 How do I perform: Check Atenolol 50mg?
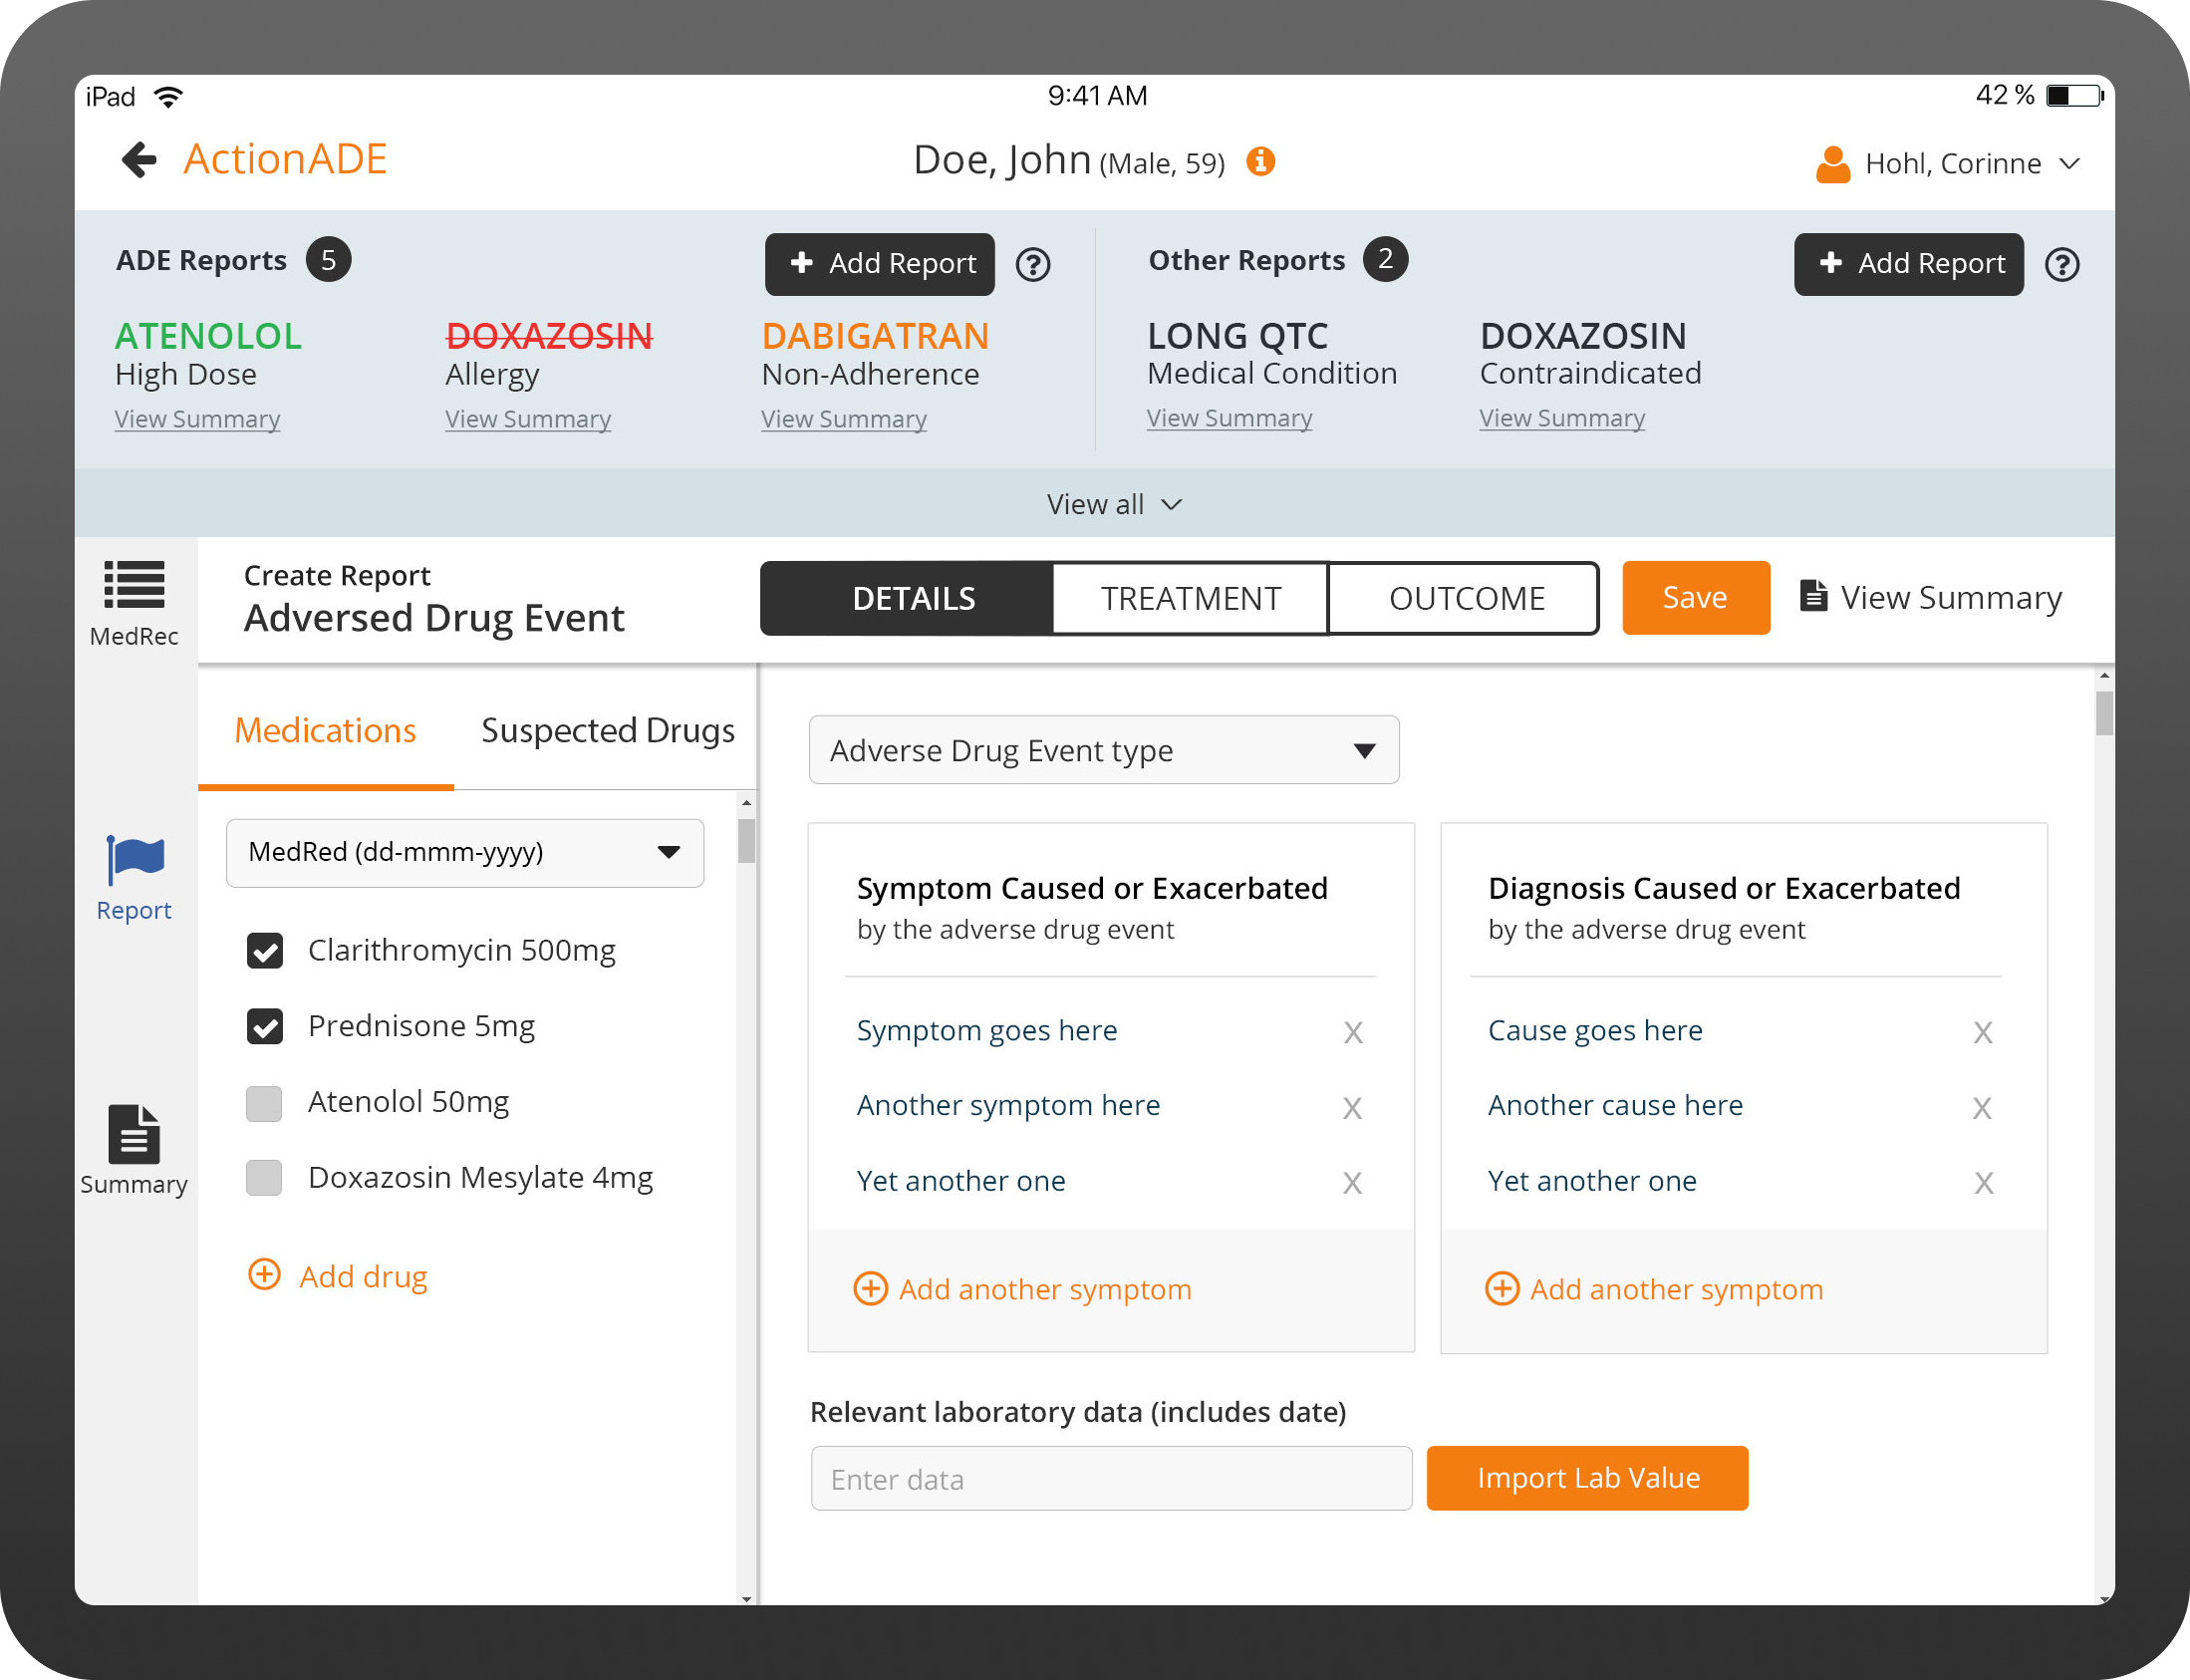pos(264,1103)
